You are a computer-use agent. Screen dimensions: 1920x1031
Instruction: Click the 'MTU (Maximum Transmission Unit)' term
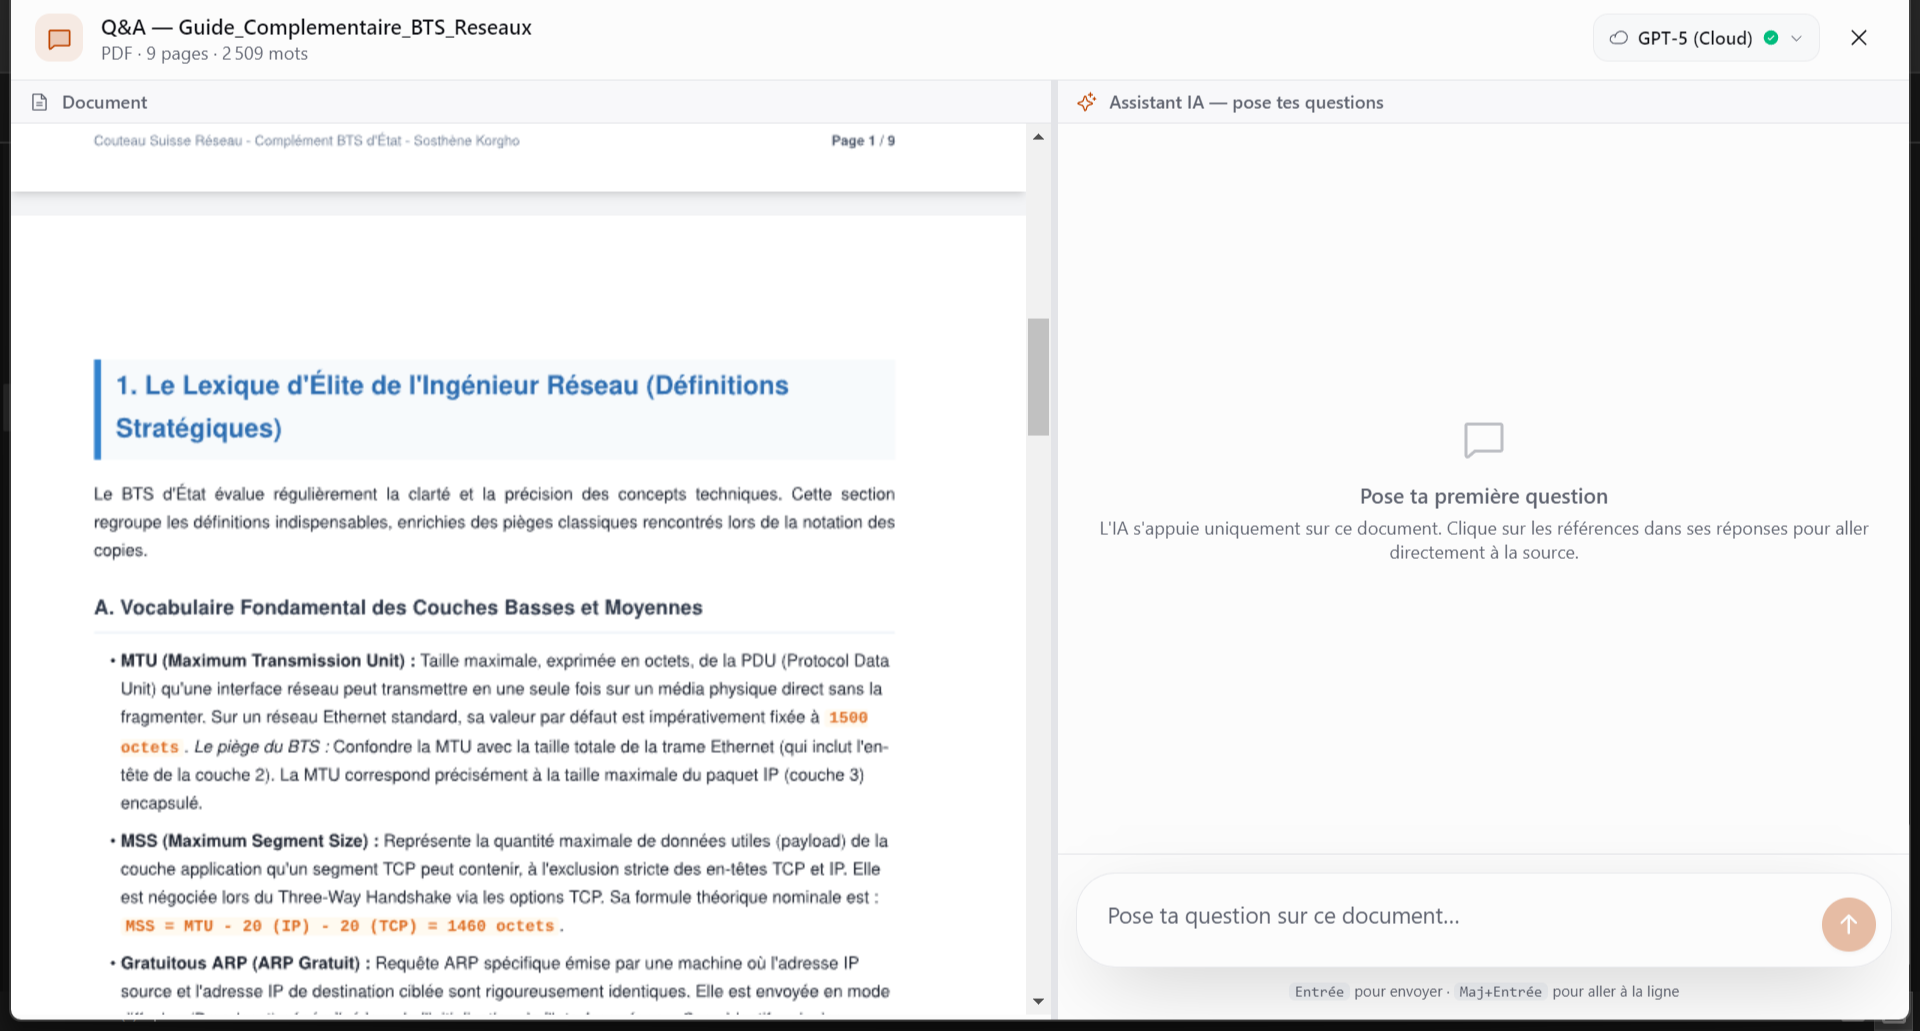(268, 660)
